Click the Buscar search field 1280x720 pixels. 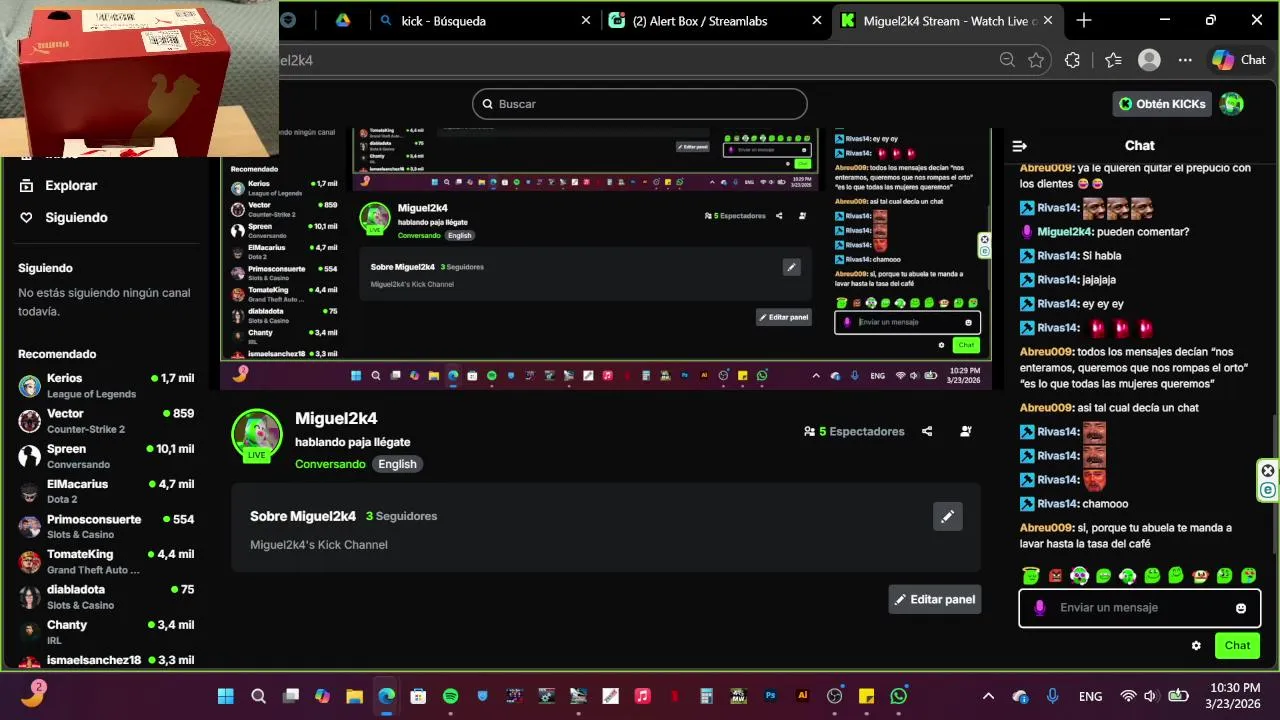[640, 104]
